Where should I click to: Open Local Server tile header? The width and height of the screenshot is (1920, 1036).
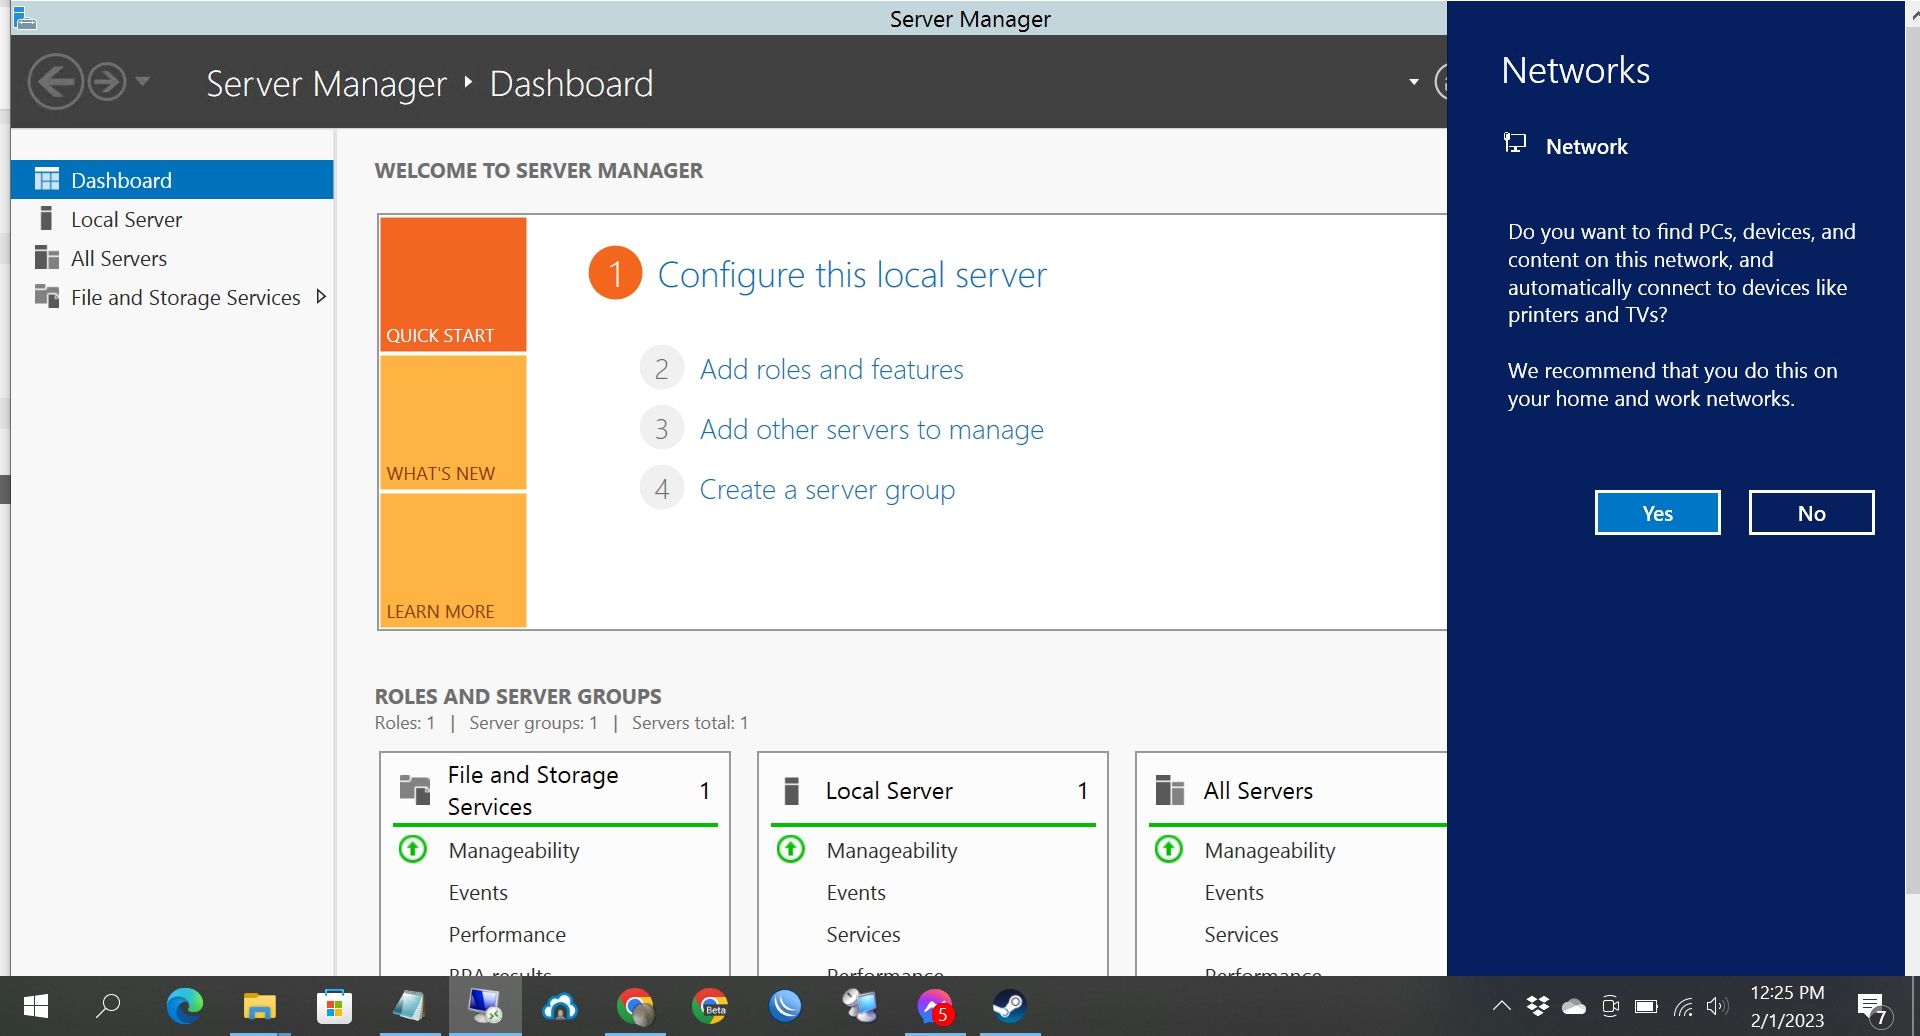pos(933,790)
